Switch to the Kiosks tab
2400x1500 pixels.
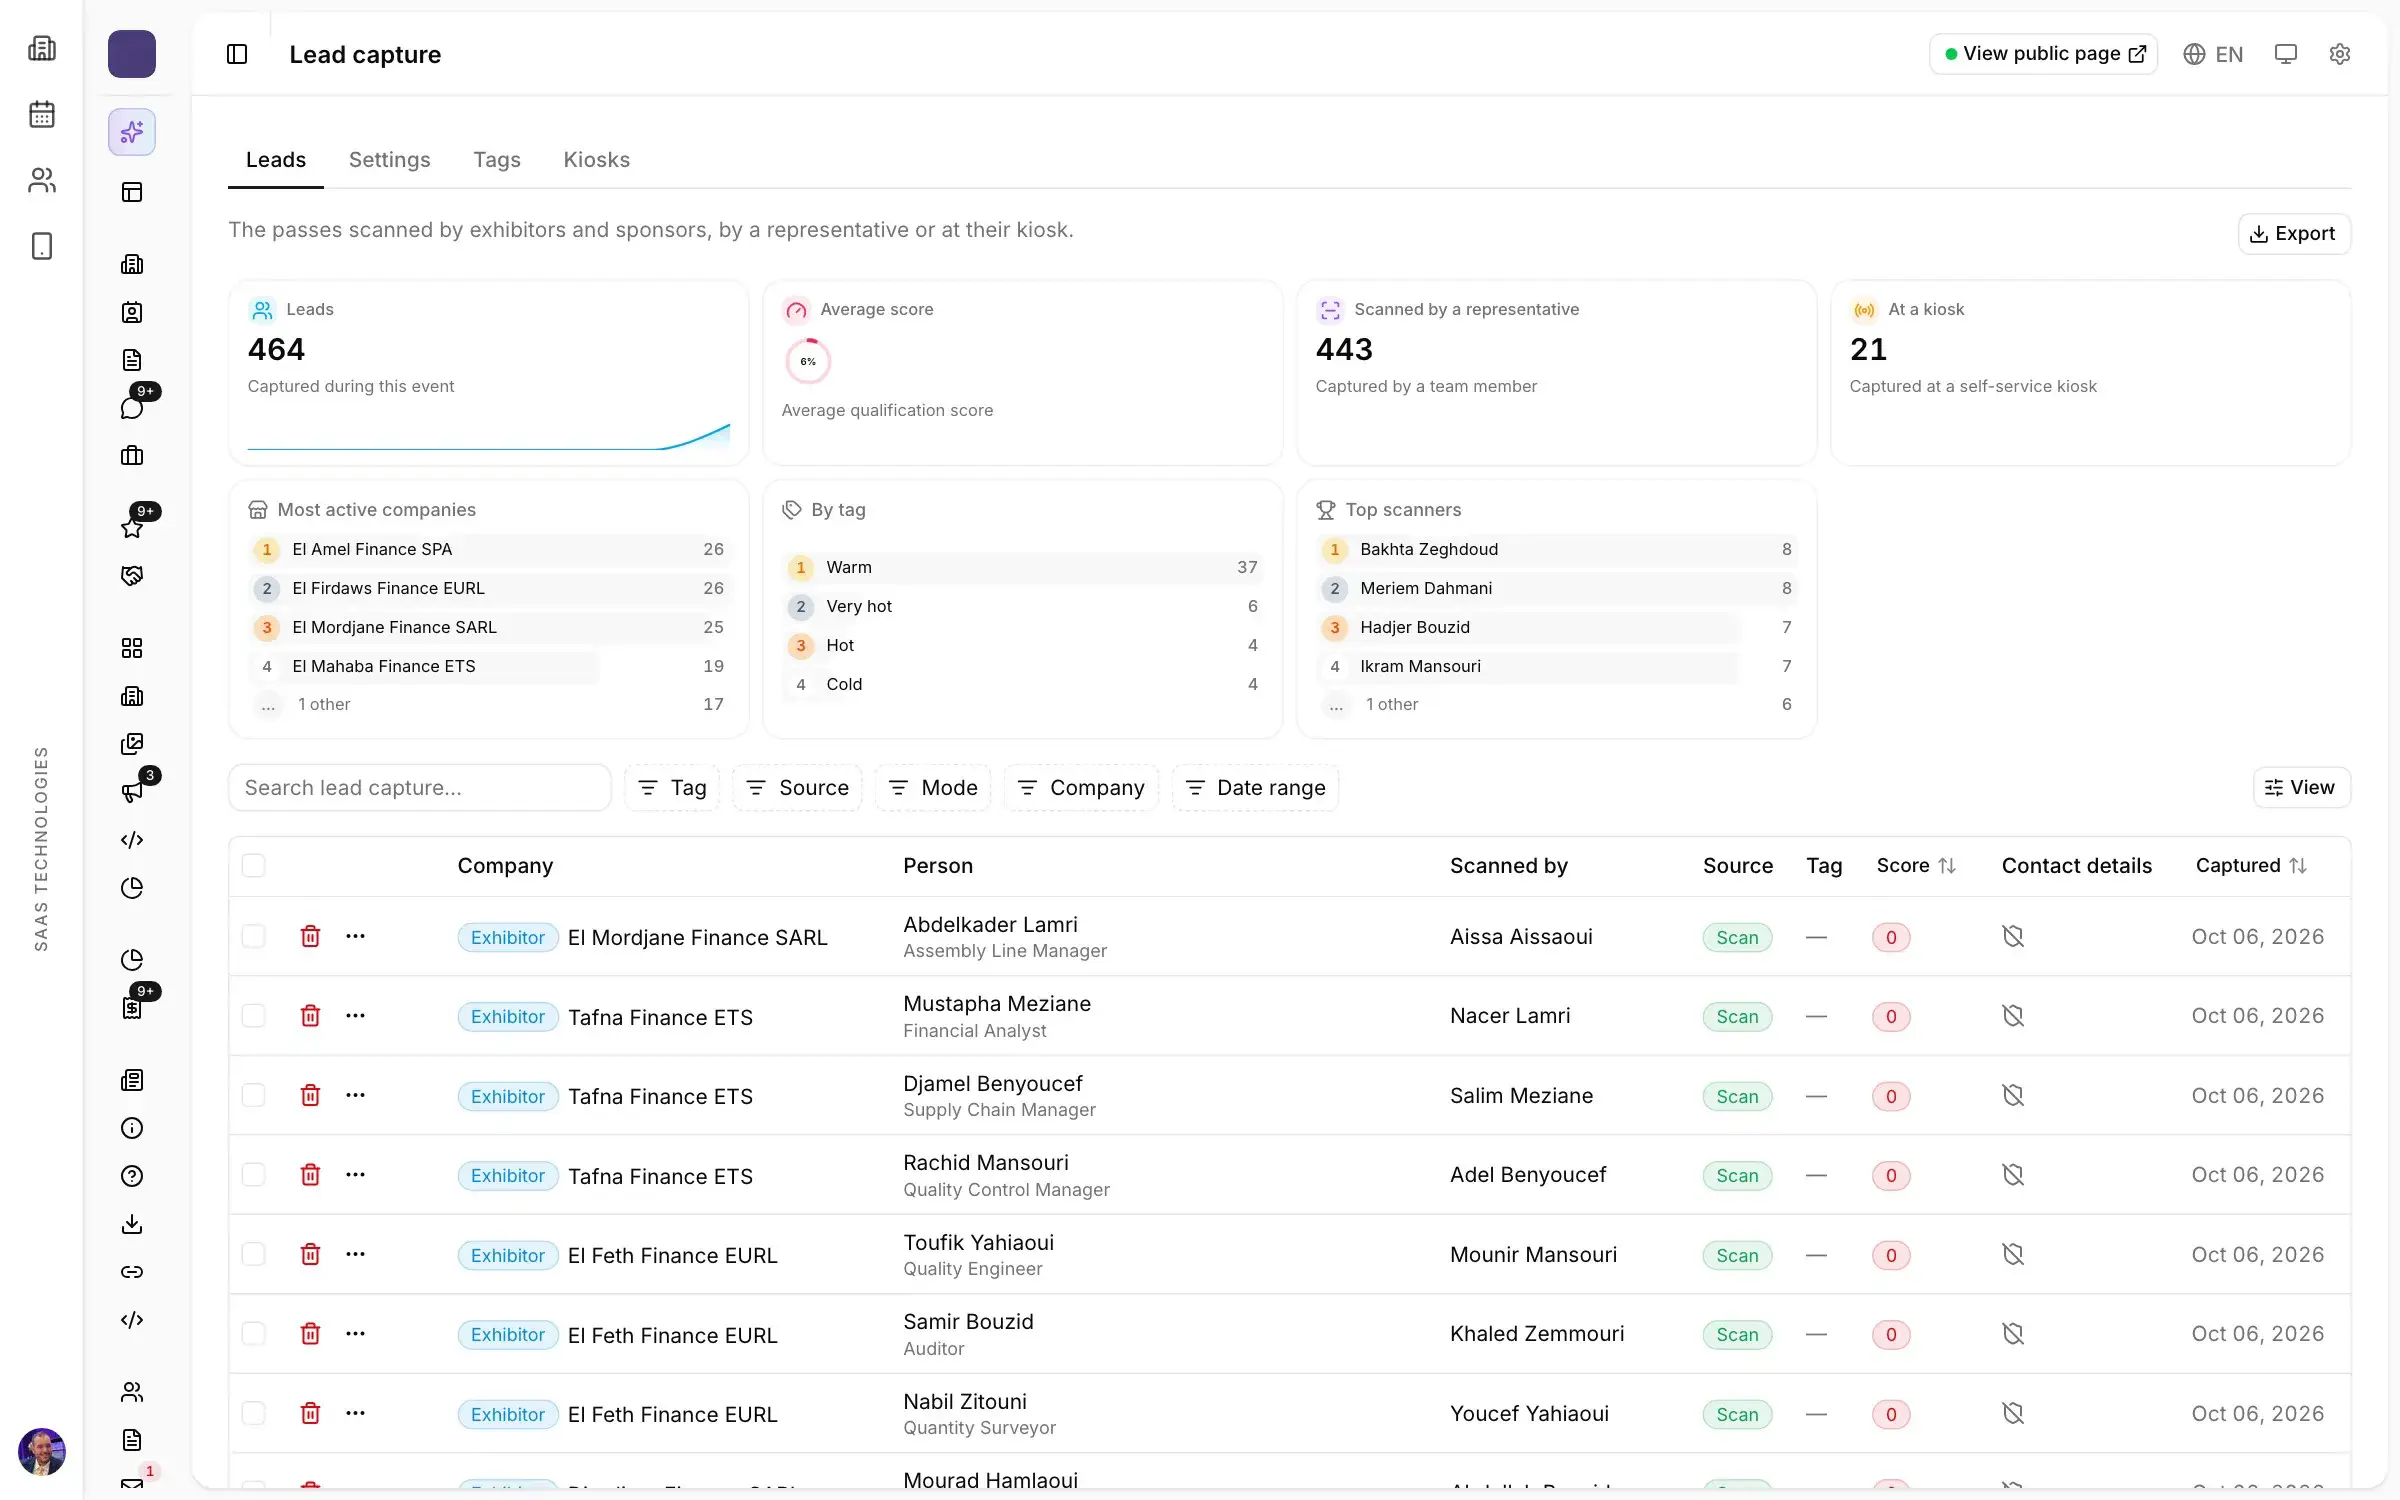click(596, 160)
